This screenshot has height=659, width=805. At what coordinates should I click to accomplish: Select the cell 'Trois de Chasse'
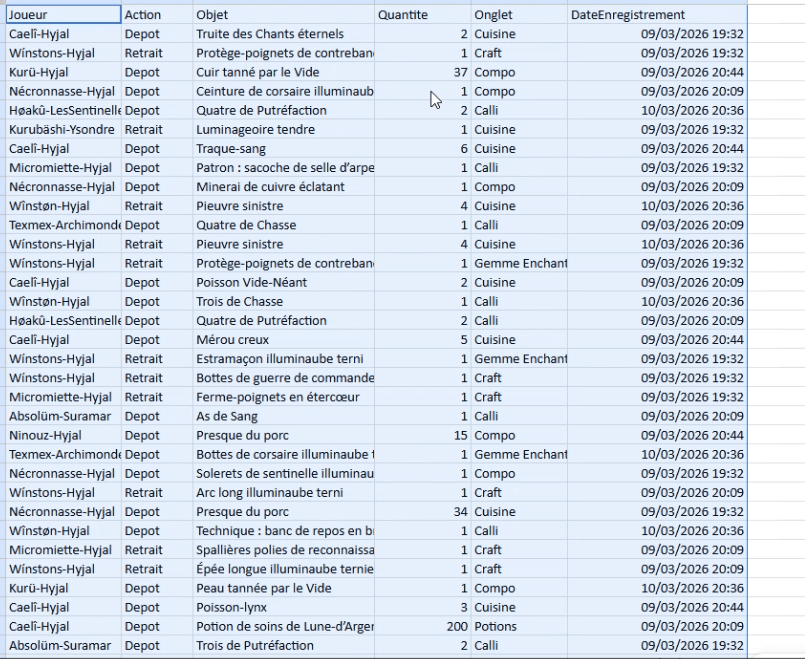284,301
